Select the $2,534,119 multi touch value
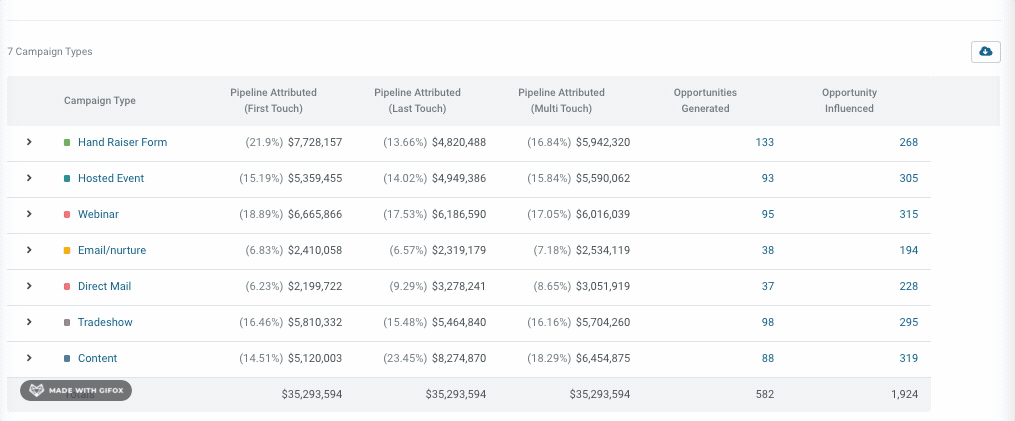This screenshot has width=1015, height=421. [x=603, y=250]
